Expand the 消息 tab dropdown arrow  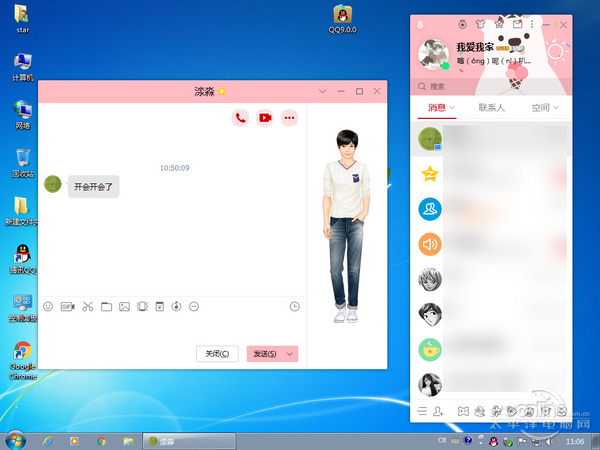point(452,108)
